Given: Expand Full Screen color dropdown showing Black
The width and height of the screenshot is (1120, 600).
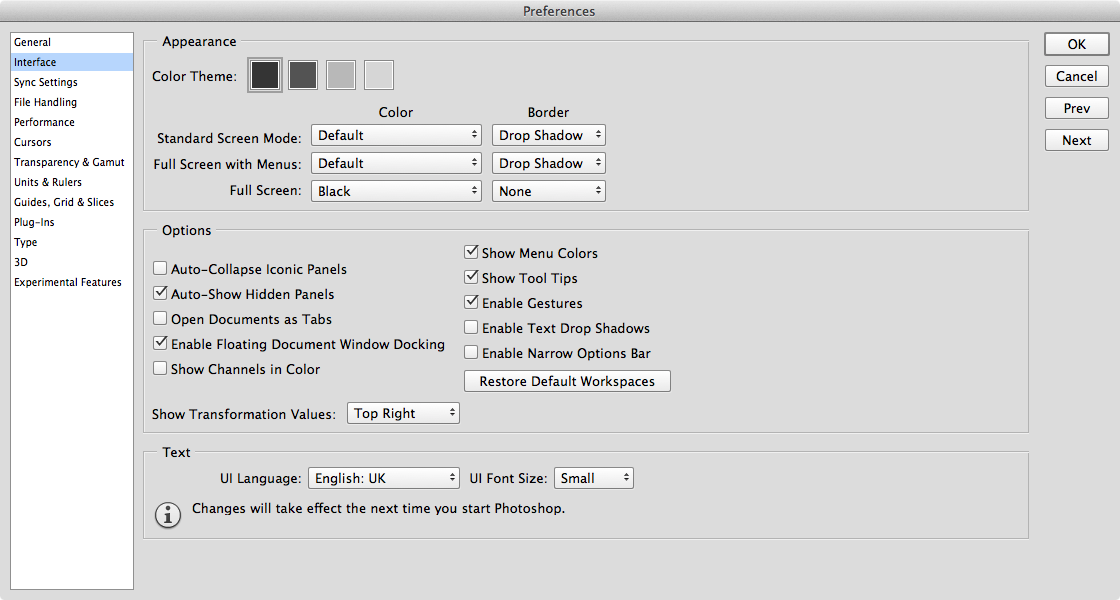Looking at the screenshot, I should 396,191.
